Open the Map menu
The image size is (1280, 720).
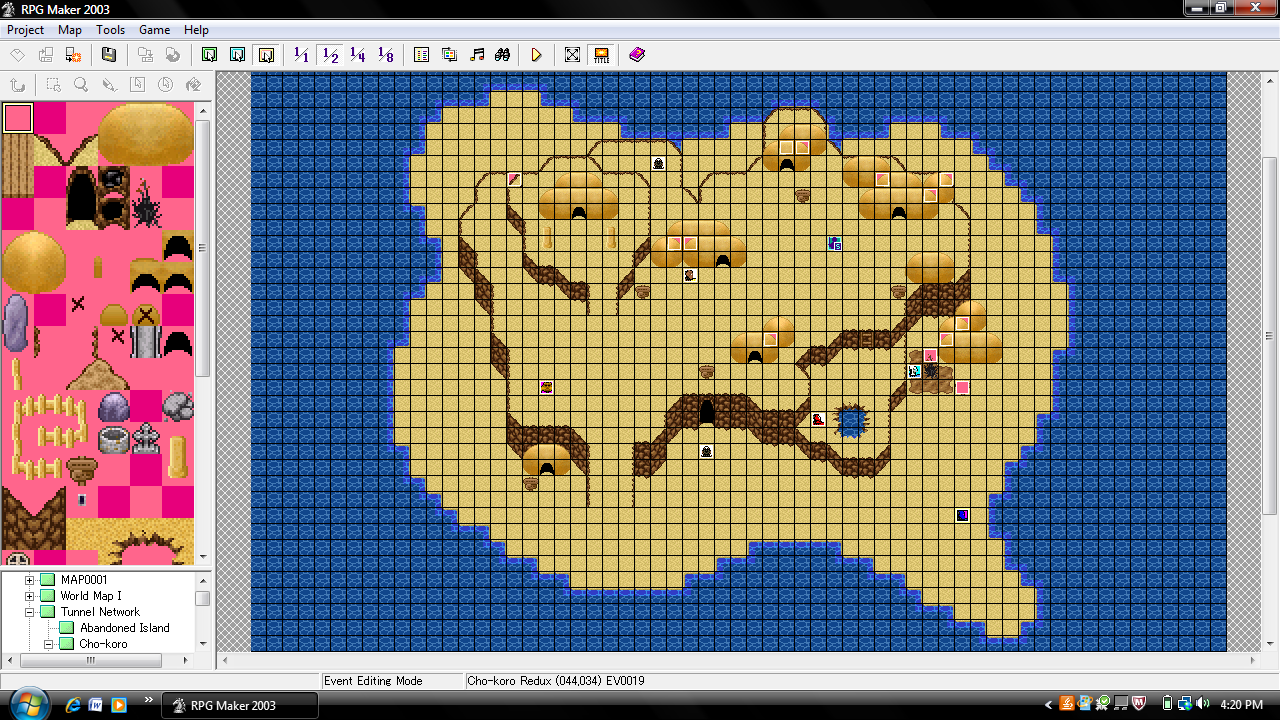tap(70, 30)
